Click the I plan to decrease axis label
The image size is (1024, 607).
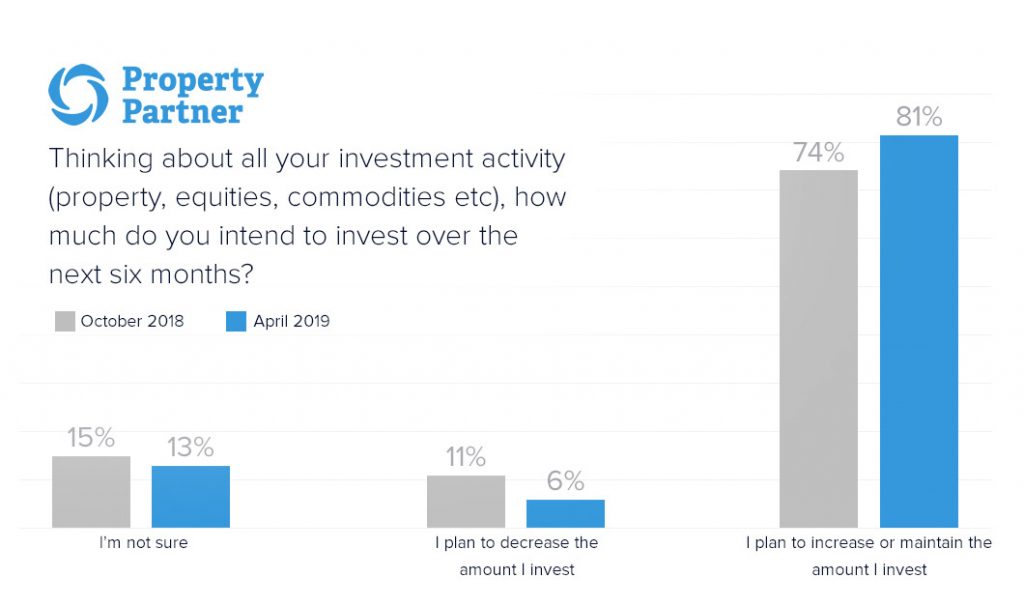tap(517, 556)
